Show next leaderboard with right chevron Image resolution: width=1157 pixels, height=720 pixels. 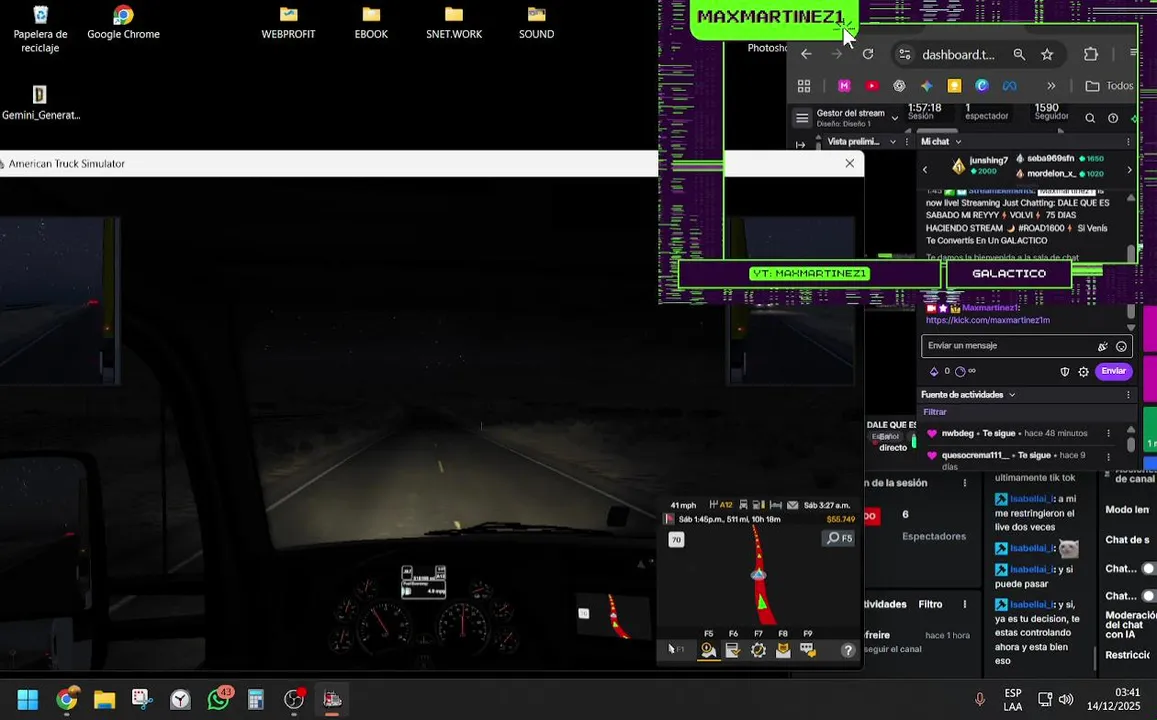(x=1129, y=170)
